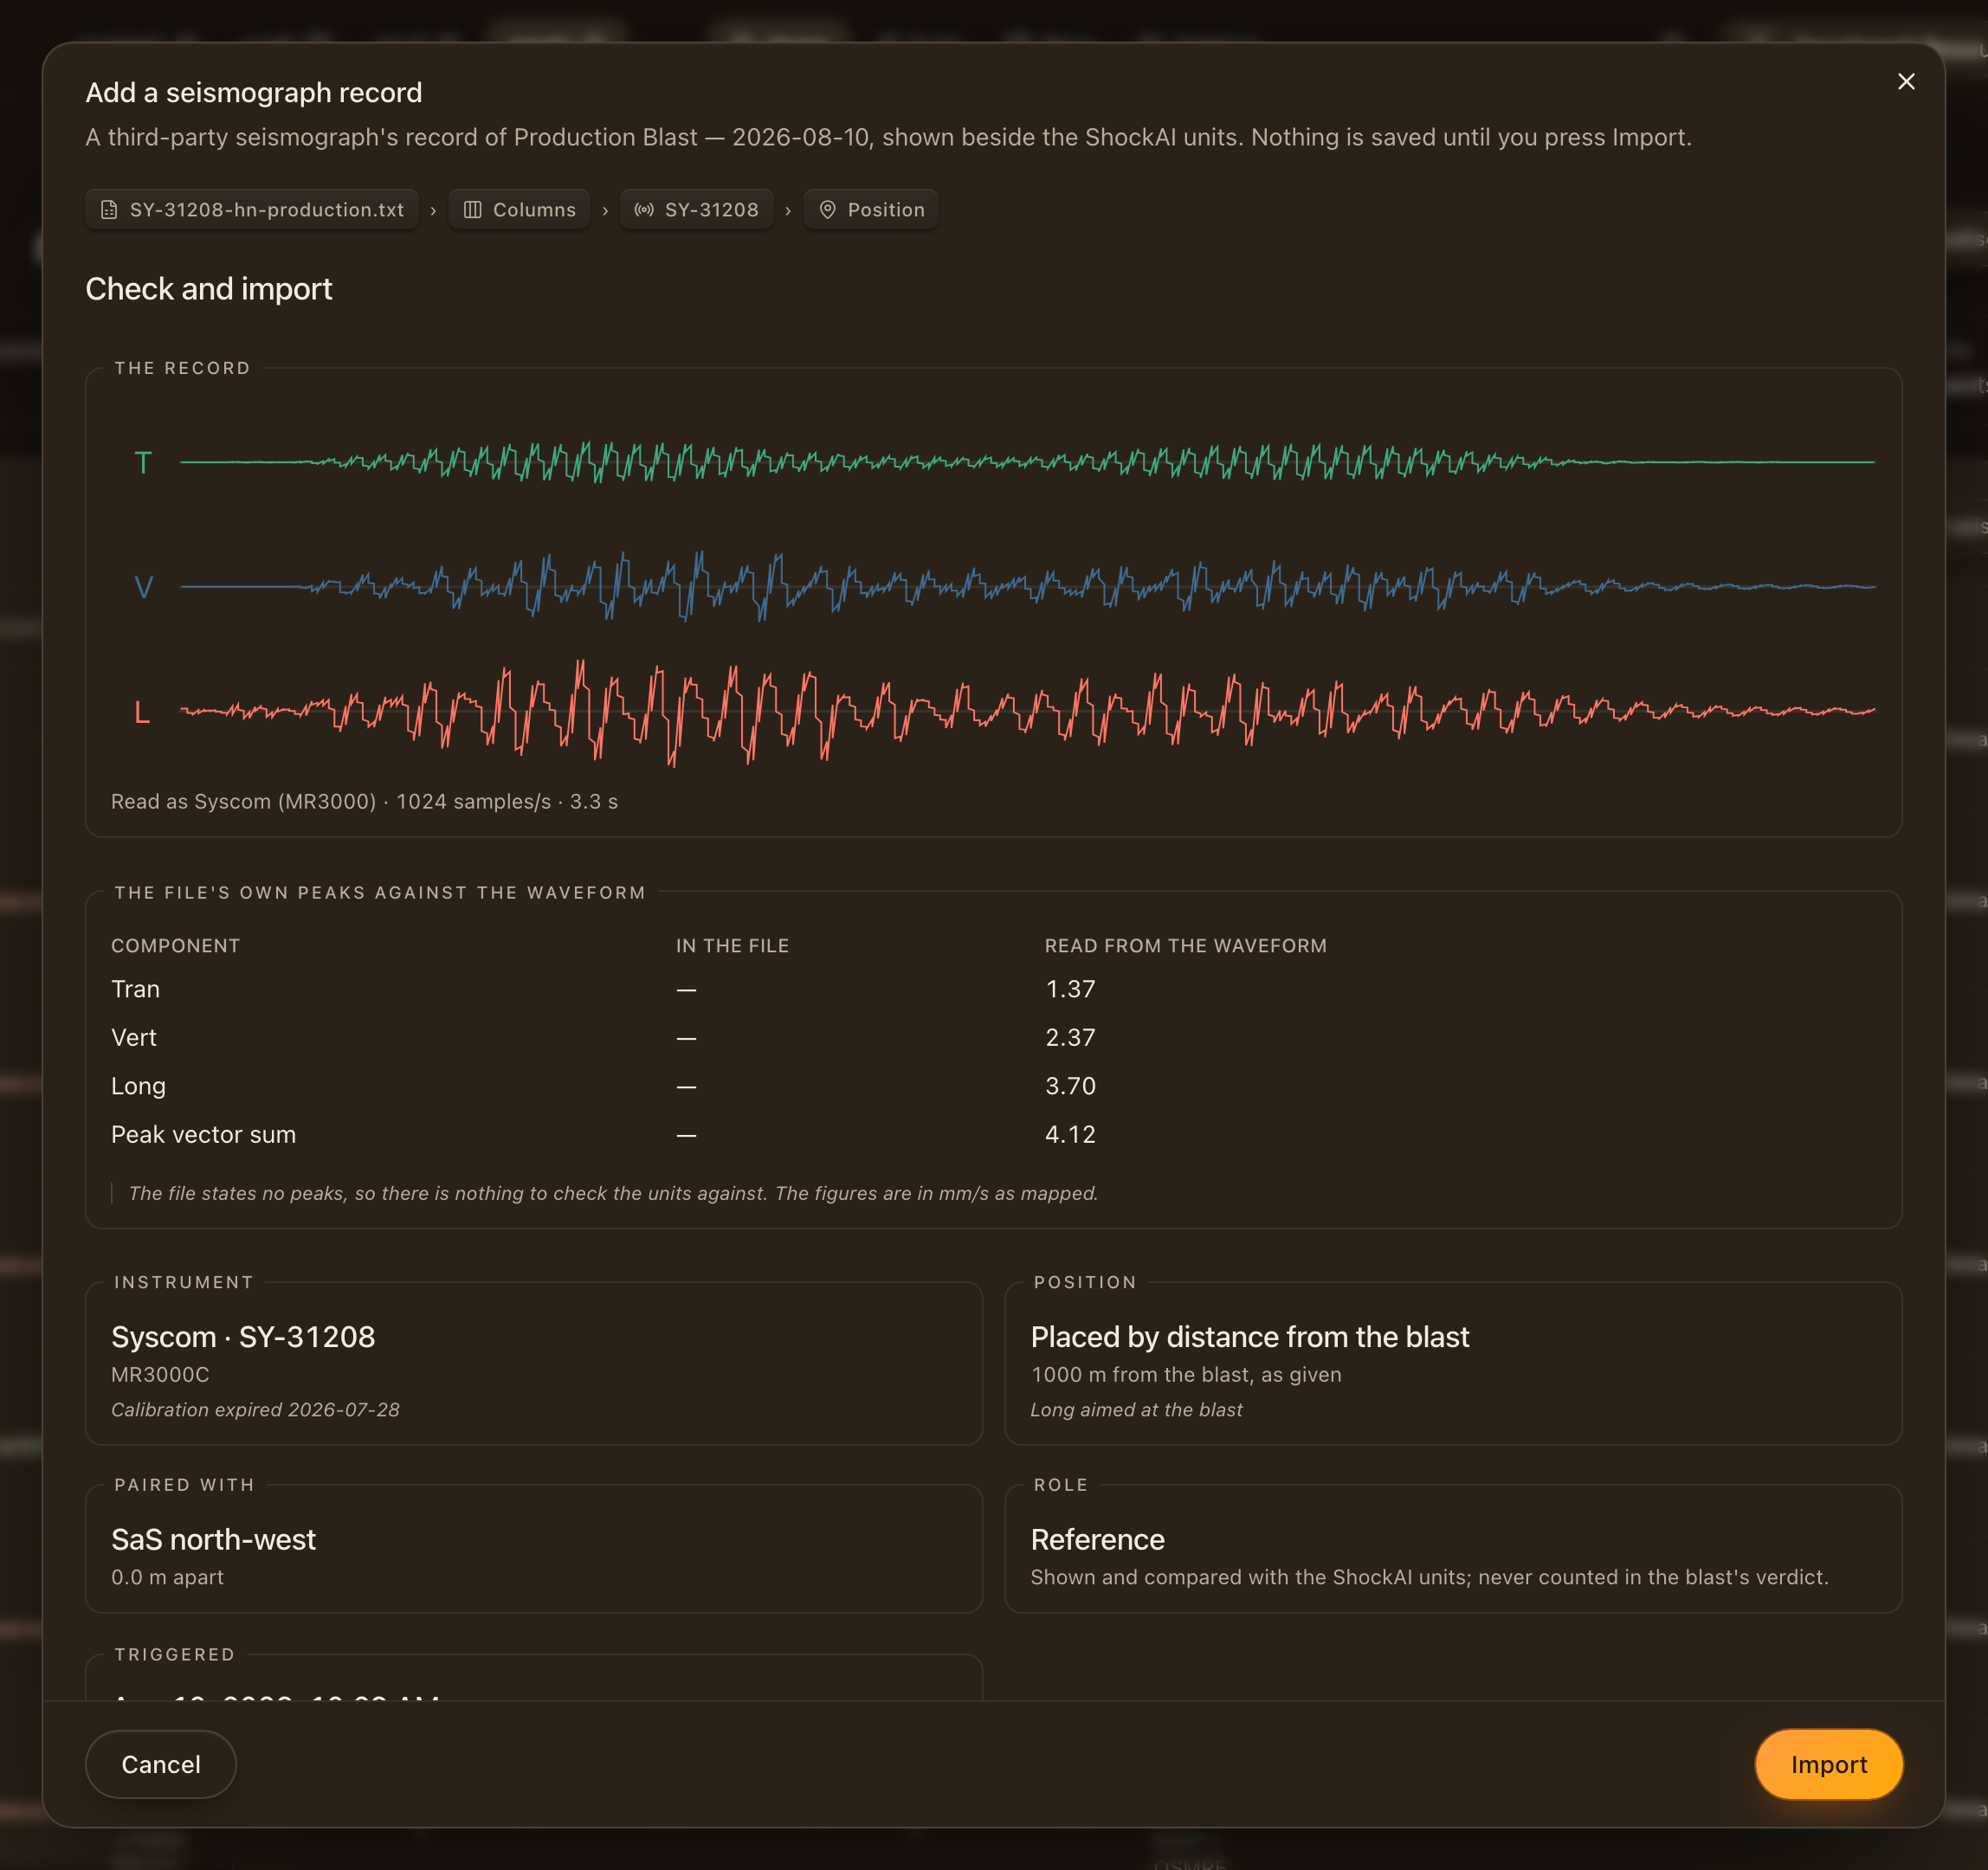Click the file icon on SY-31208-hn-production.txt step
Viewport: 1988px width, 1870px height.
[109, 210]
